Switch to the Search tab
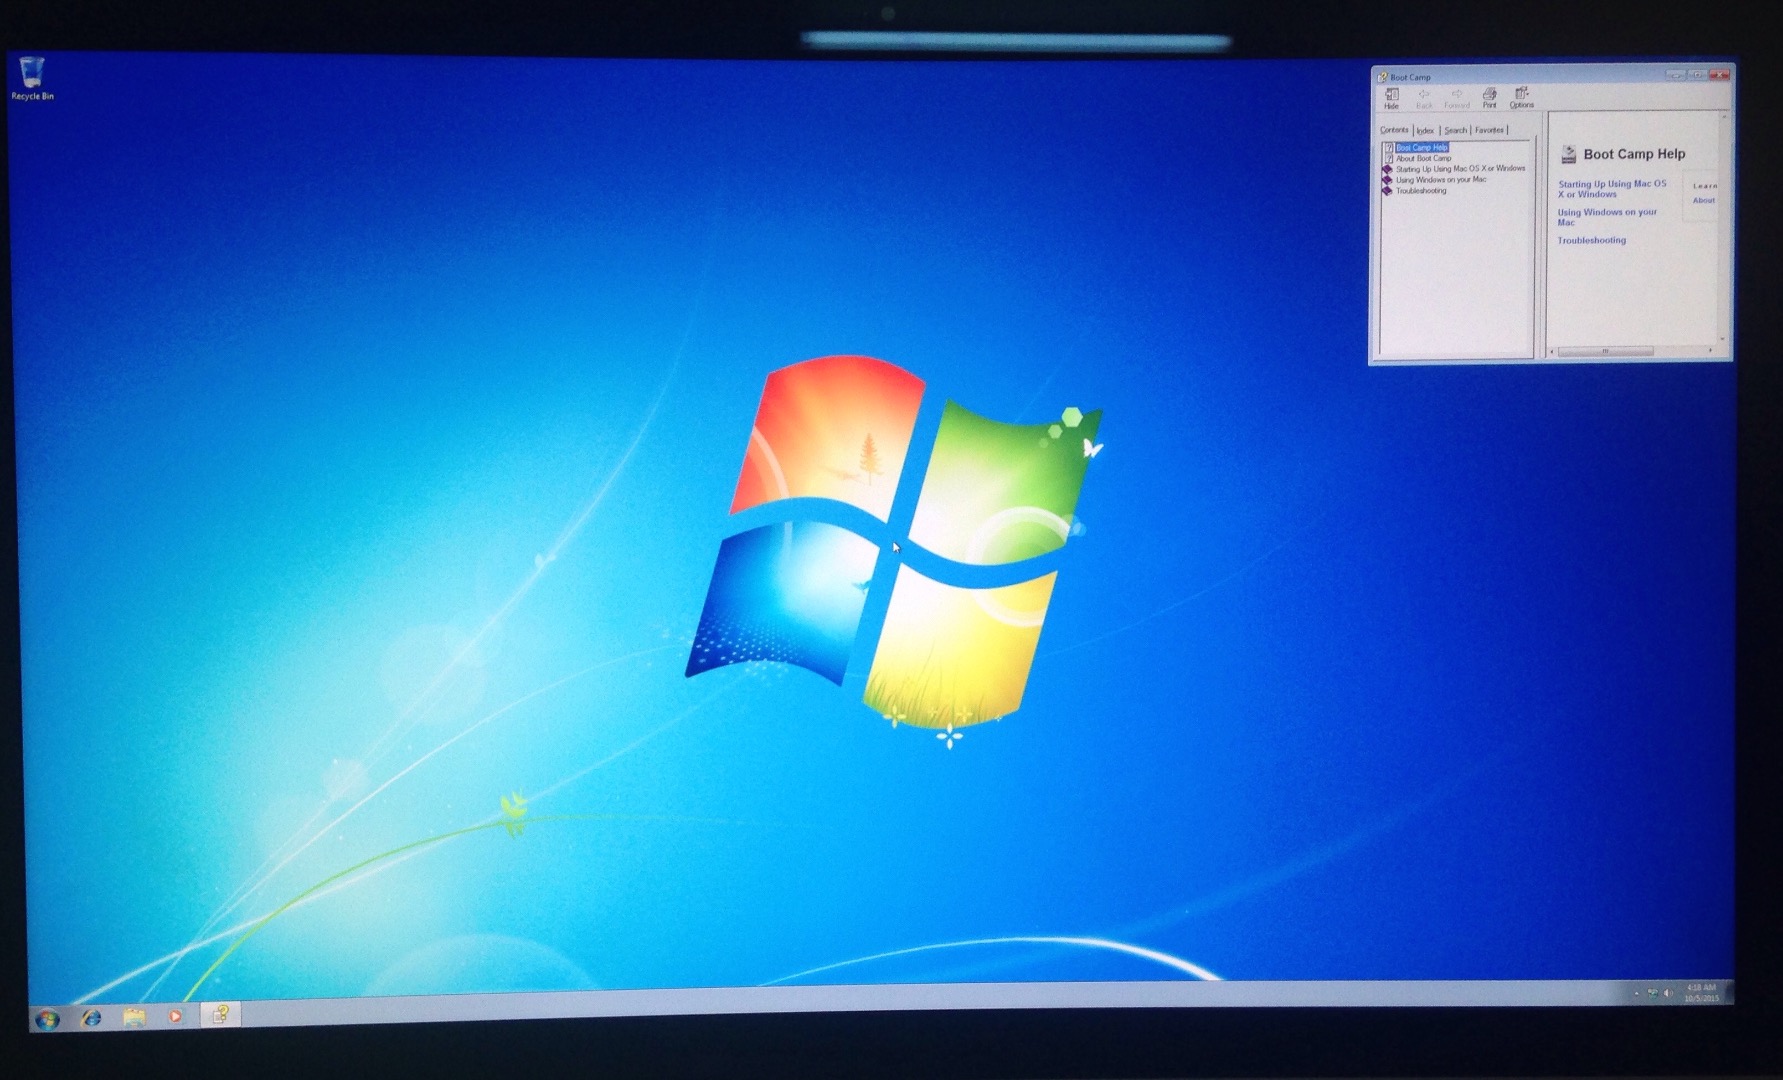This screenshot has height=1080, width=1783. point(1455,131)
